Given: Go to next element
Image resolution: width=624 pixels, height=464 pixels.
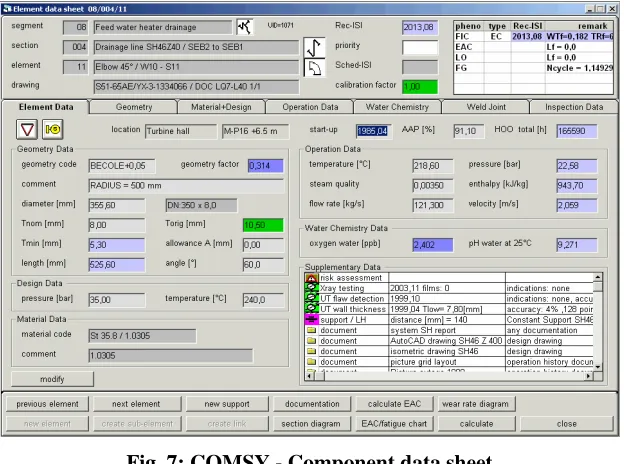Looking at the screenshot, I should (136, 404).
